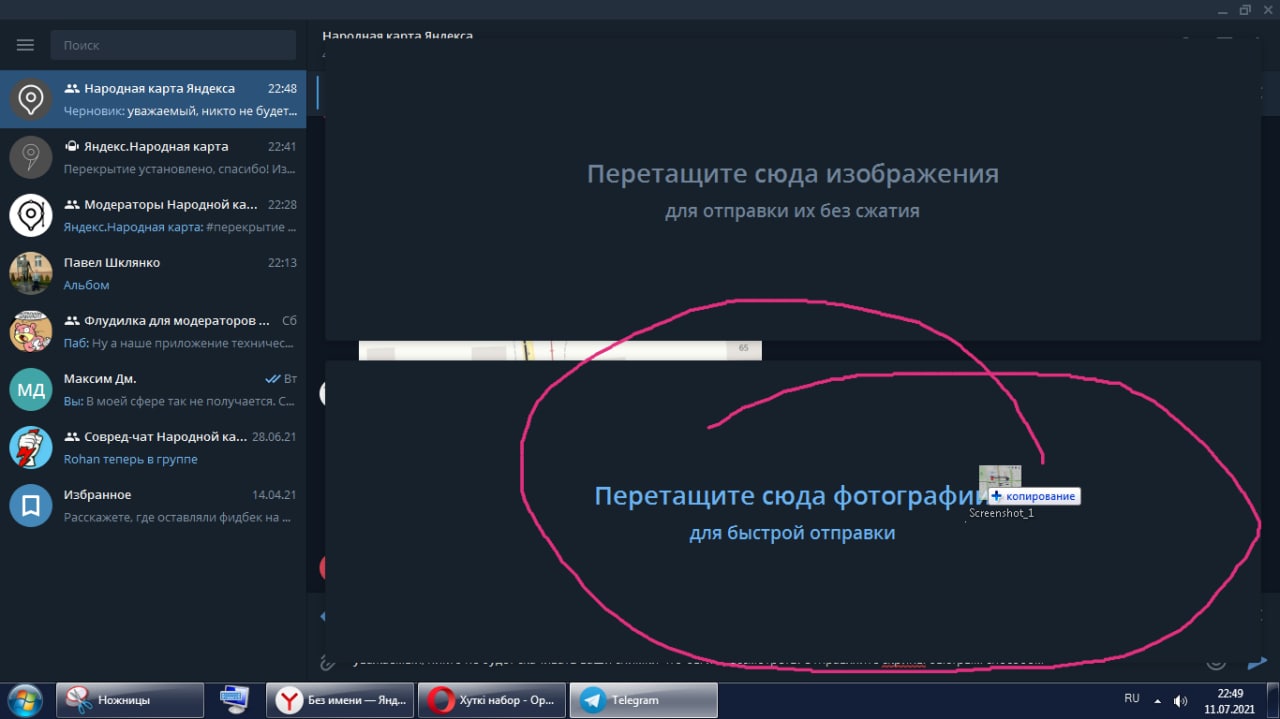Screen dimensions: 1280x719
Task: Open Модераторы Народной карты group chat
Action: click(x=153, y=215)
